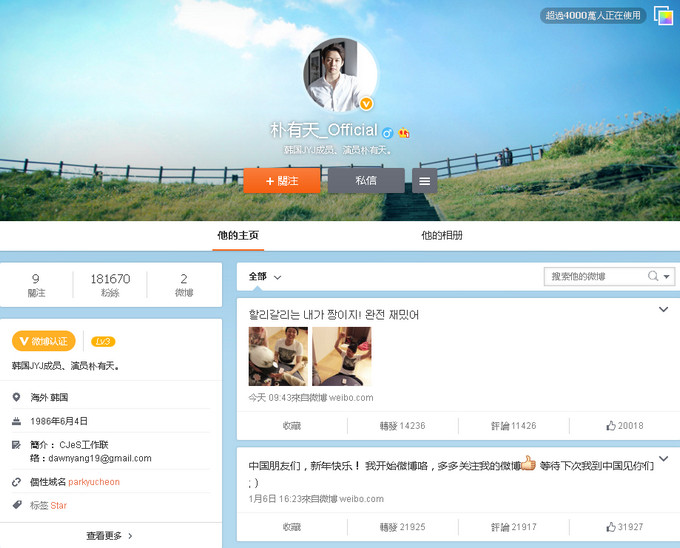This screenshot has width=680, height=548.
Task: Click the Lv3 level badge
Action: [103, 342]
